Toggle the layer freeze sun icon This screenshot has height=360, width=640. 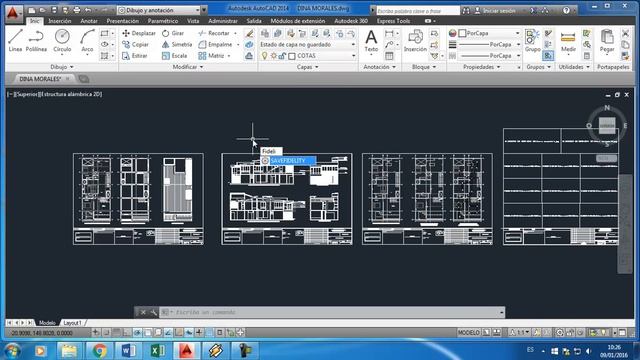pyautogui.click(x=273, y=56)
